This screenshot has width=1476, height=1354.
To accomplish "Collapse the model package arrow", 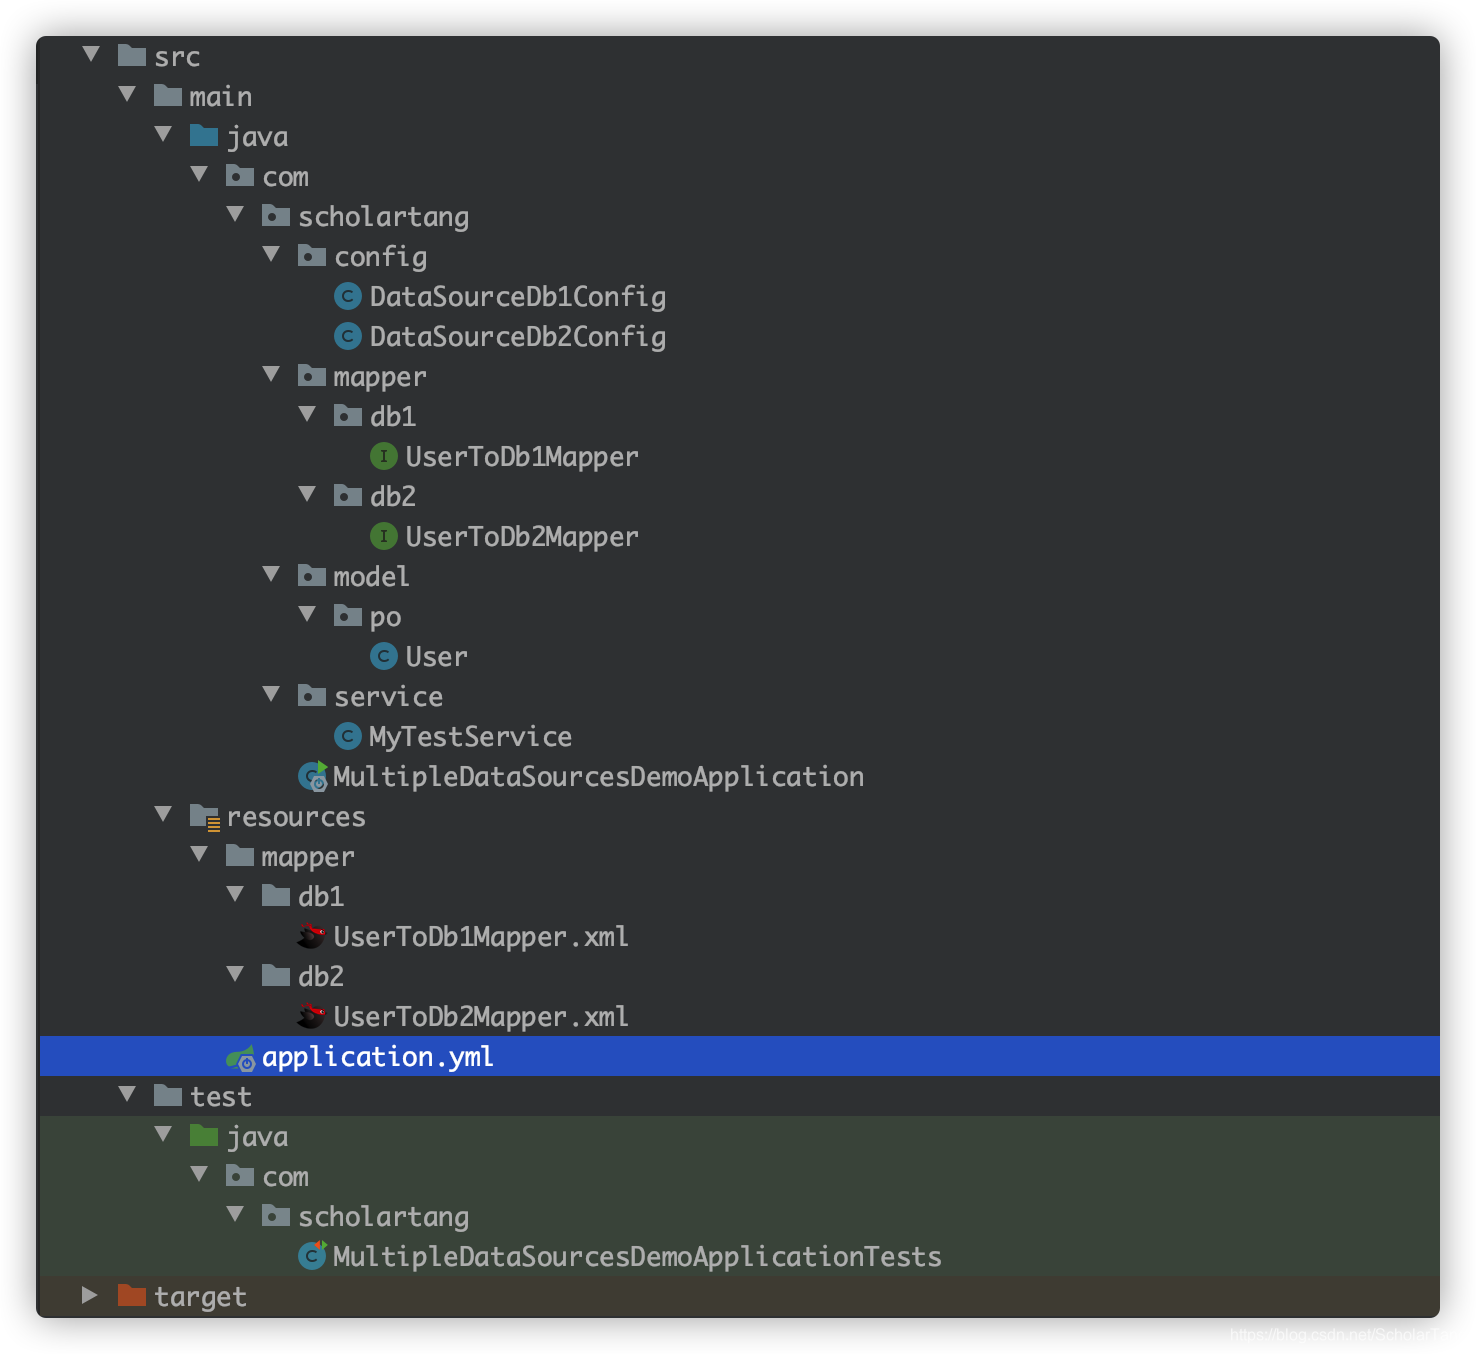I will click(x=271, y=575).
